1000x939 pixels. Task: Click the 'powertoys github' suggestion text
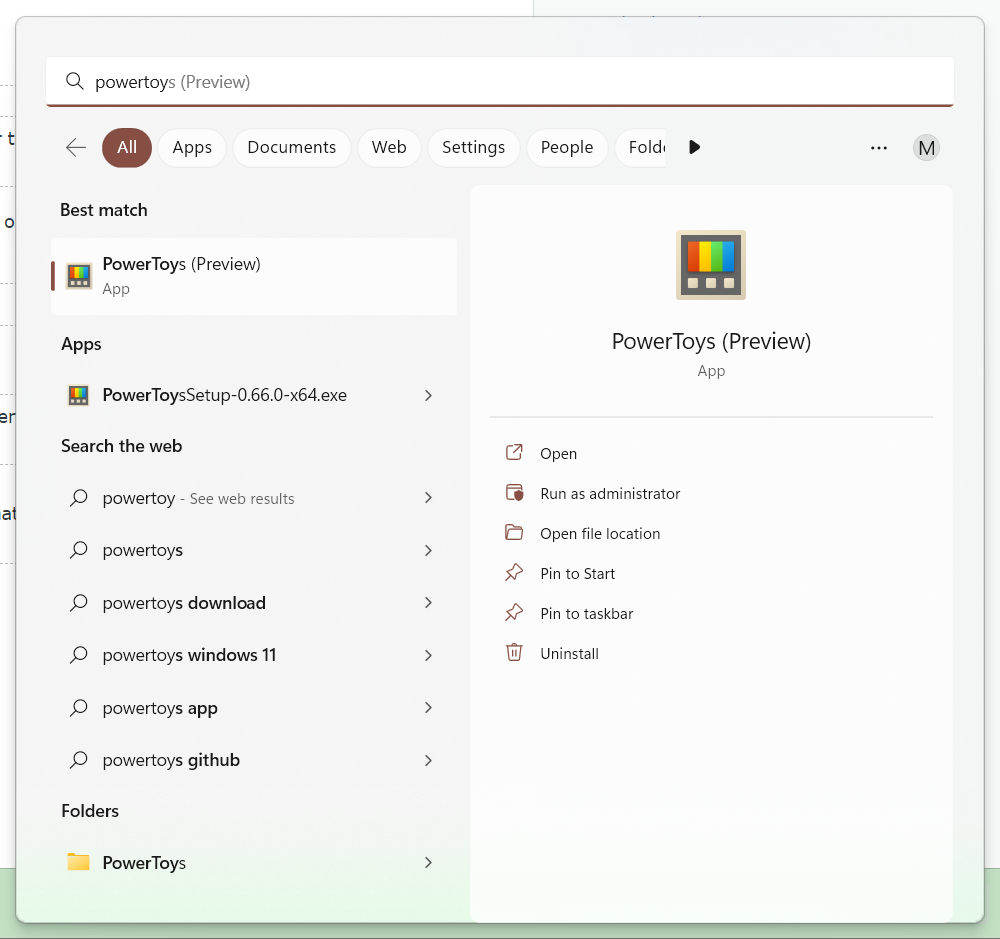pos(171,760)
